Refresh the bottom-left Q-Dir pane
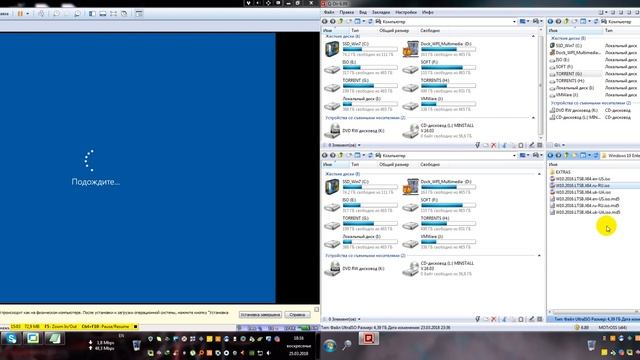Screen dimensions: 640x360 pyautogui.click(x=370, y=156)
